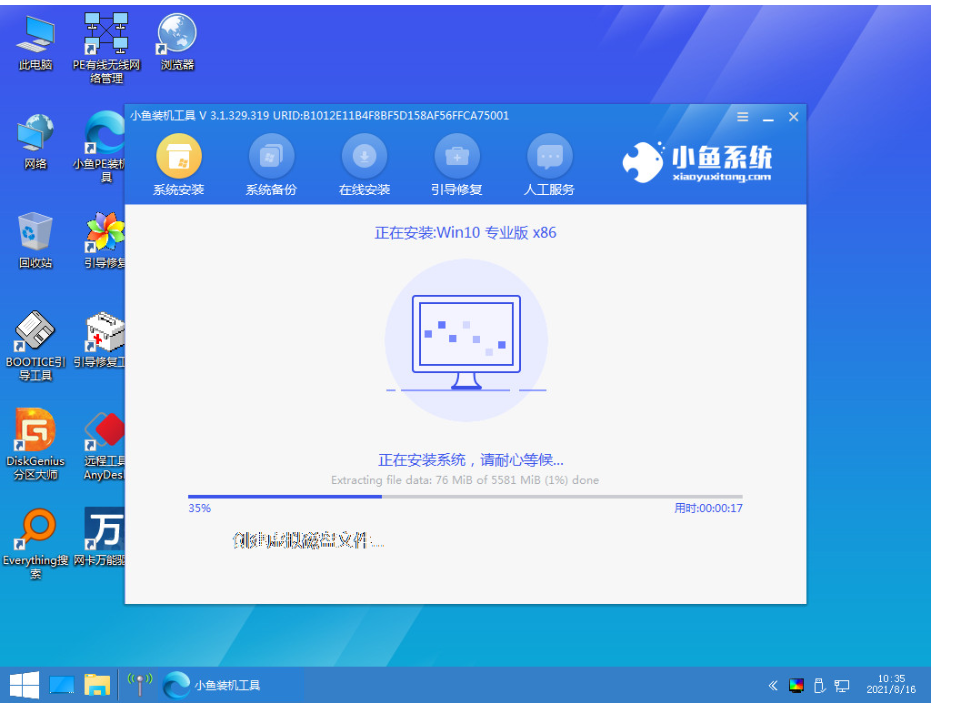
Task: Open the 引导修复 toolbox icon
Action: click(x=456, y=156)
